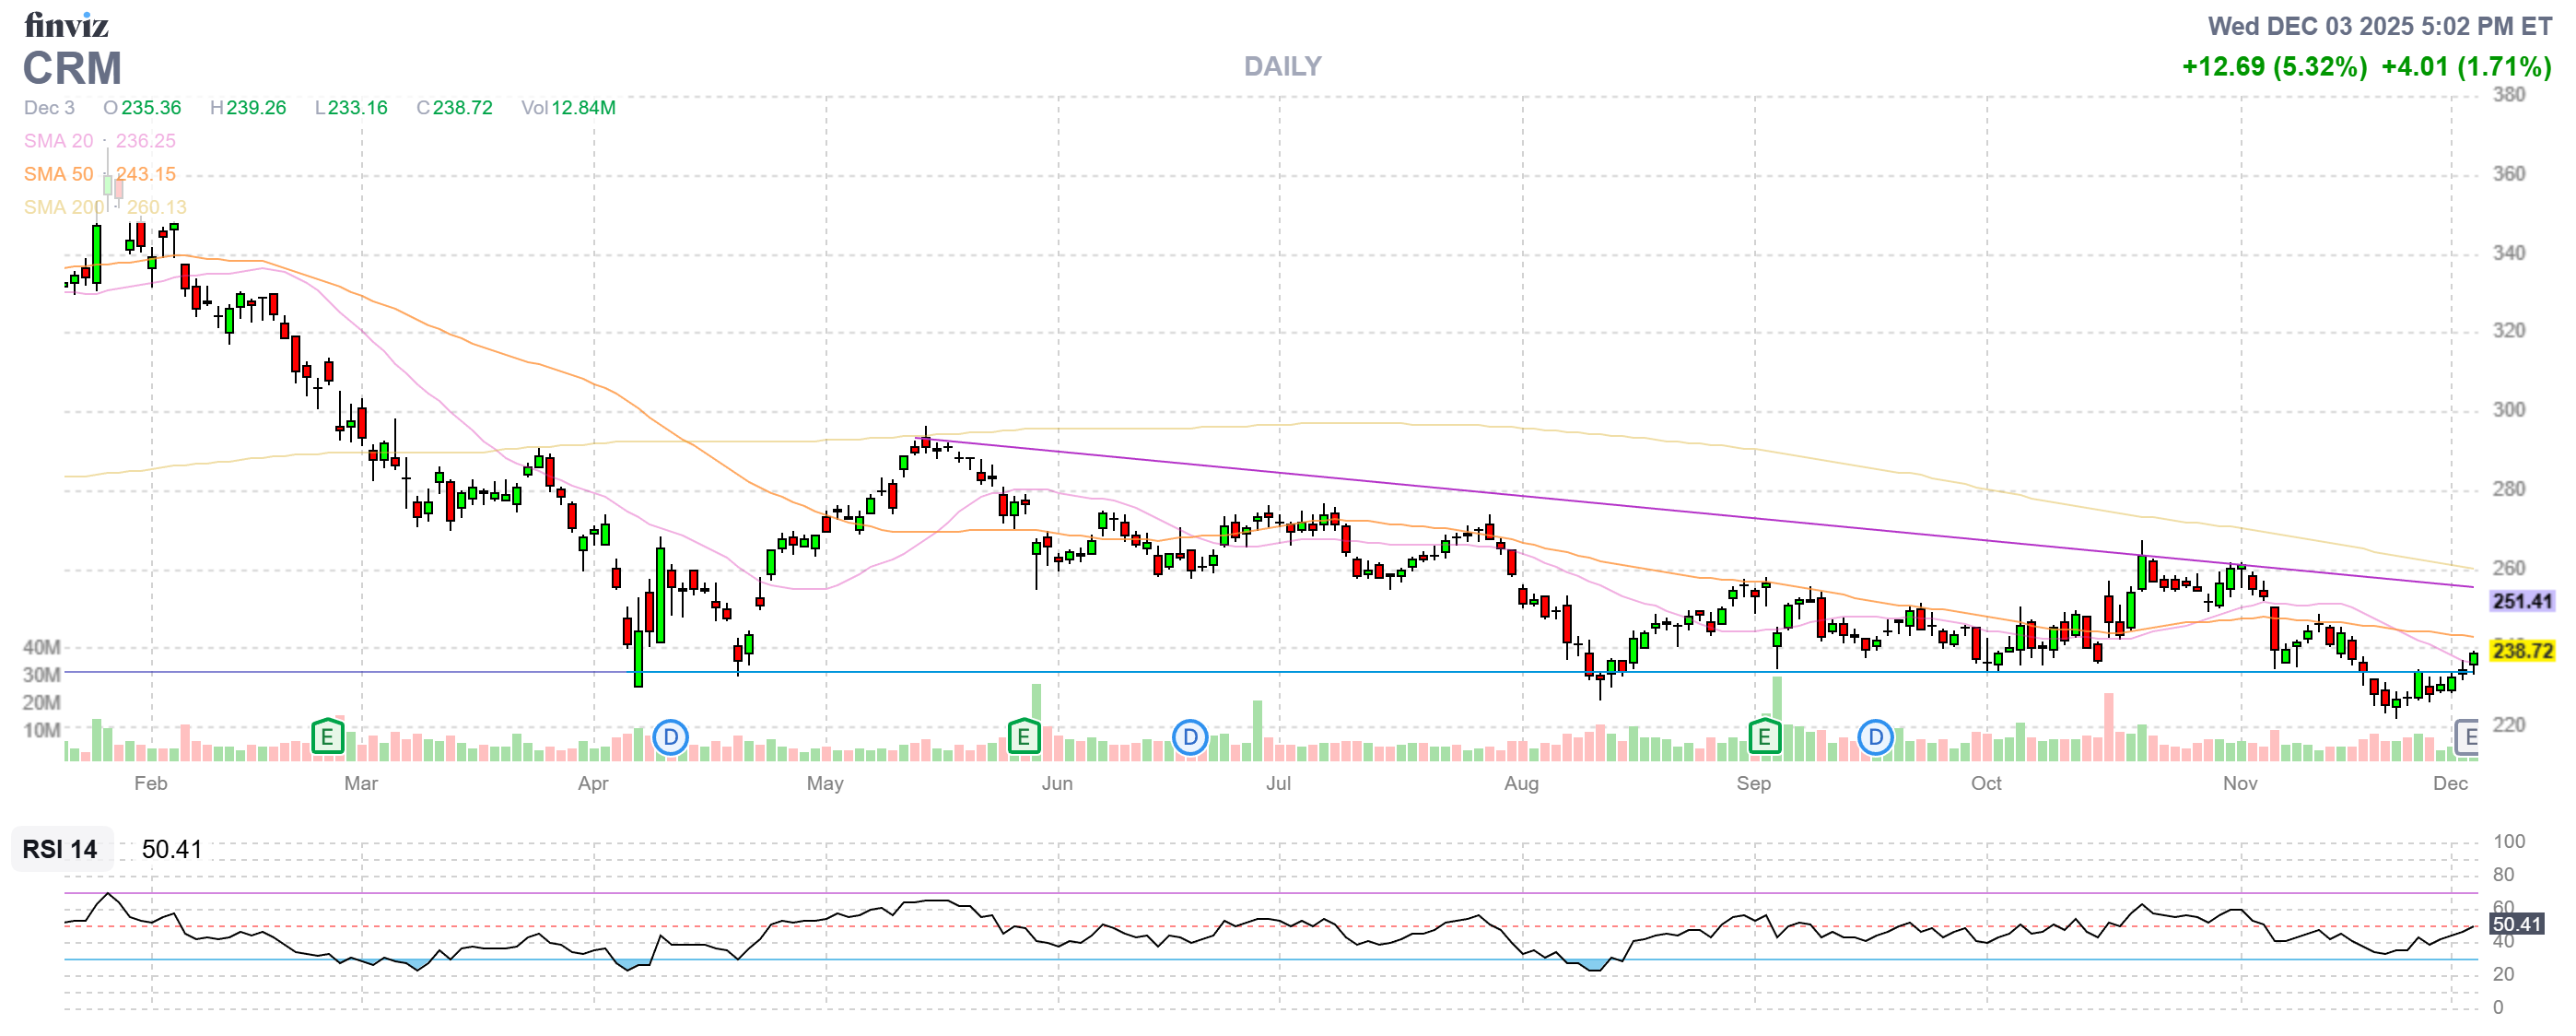Select the SMA 200 indicator label
This screenshot has height=1036, width=2576.
62,207
